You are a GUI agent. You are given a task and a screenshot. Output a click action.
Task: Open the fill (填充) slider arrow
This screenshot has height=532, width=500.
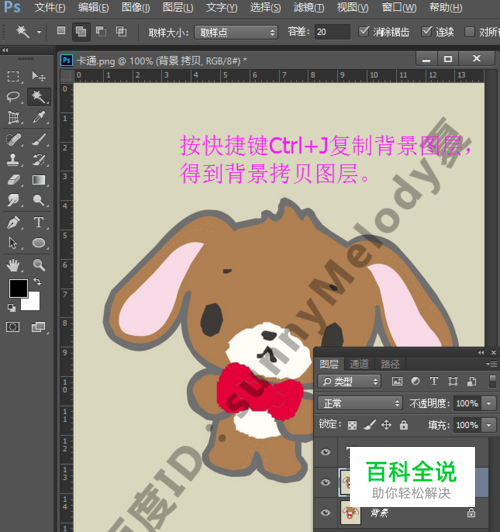(x=489, y=425)
